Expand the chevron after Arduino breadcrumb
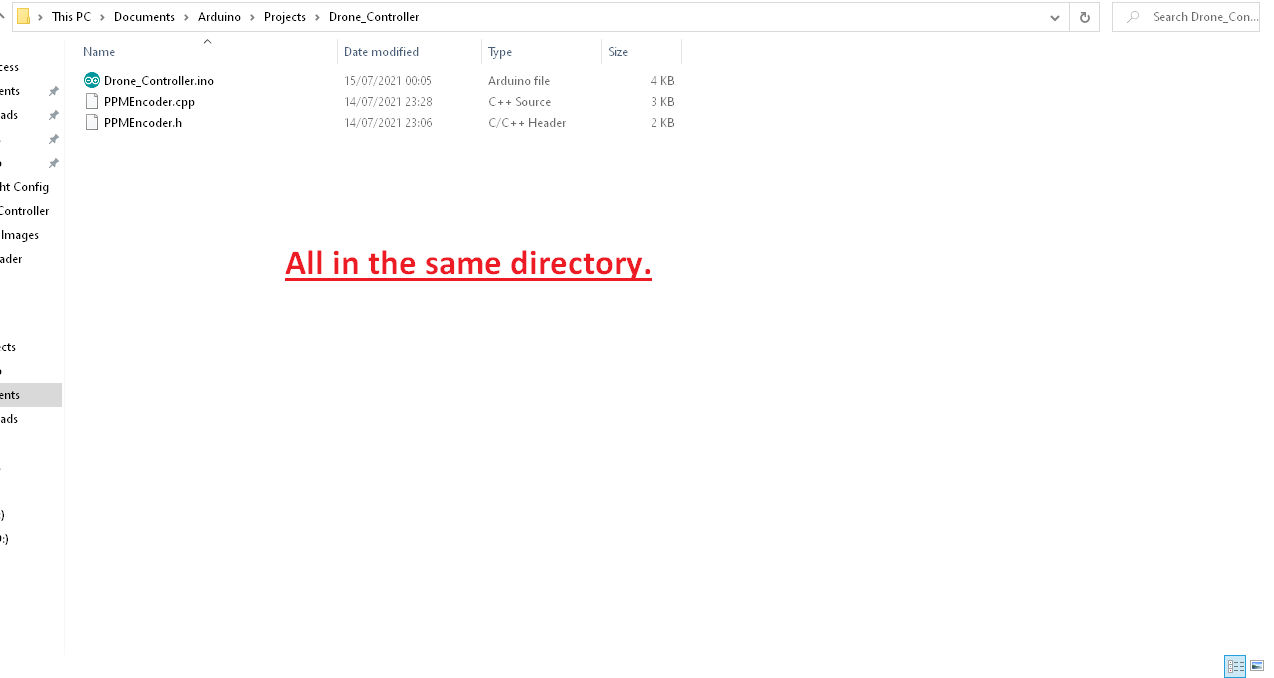Screen dimensions: 1274x678 pyautogui.click(x=250, y=17)
